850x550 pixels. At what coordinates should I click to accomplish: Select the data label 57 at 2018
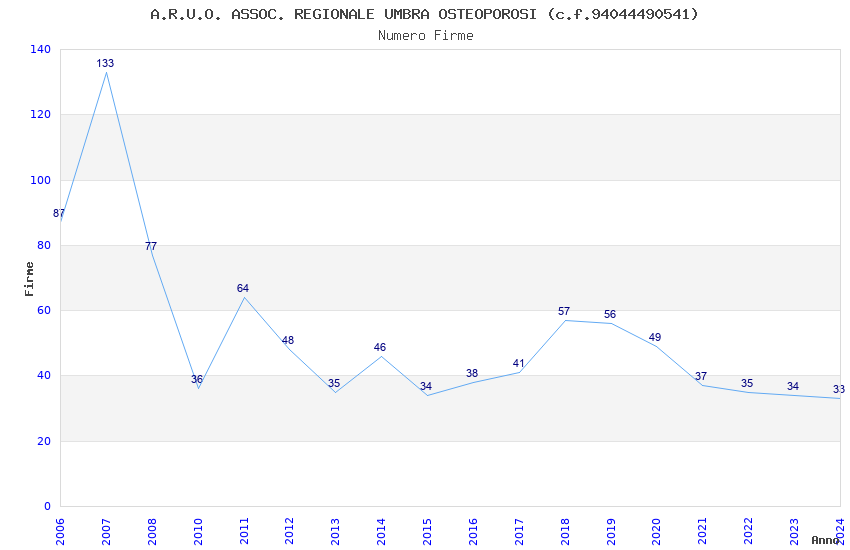[x=564, y=312]
